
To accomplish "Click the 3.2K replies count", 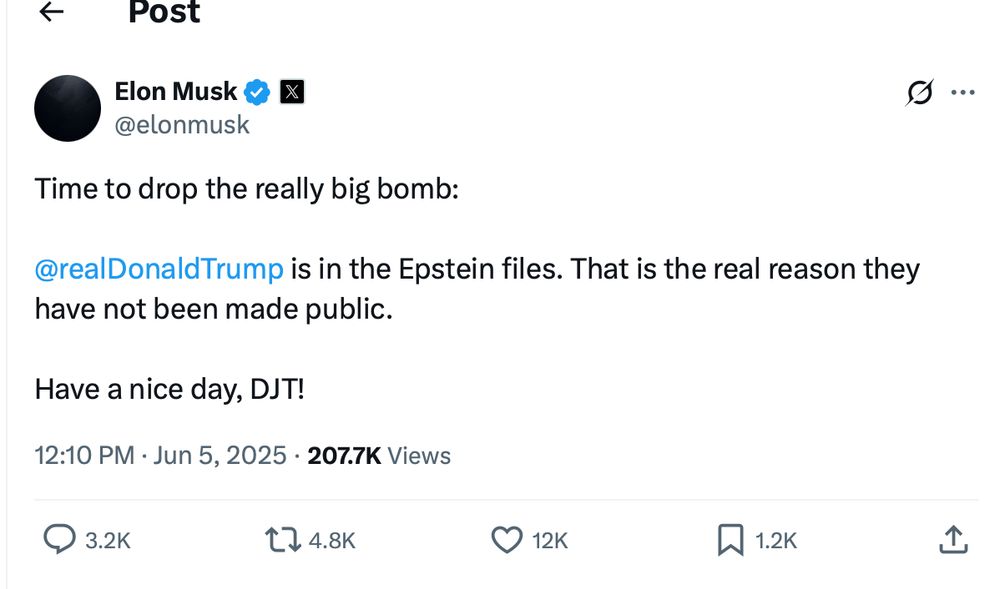I will coord(106,539).
